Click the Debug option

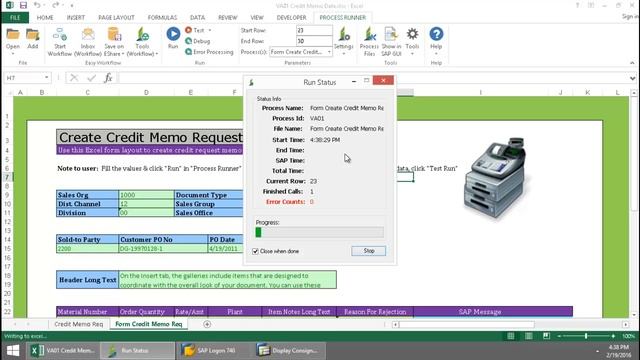point(198,41)
